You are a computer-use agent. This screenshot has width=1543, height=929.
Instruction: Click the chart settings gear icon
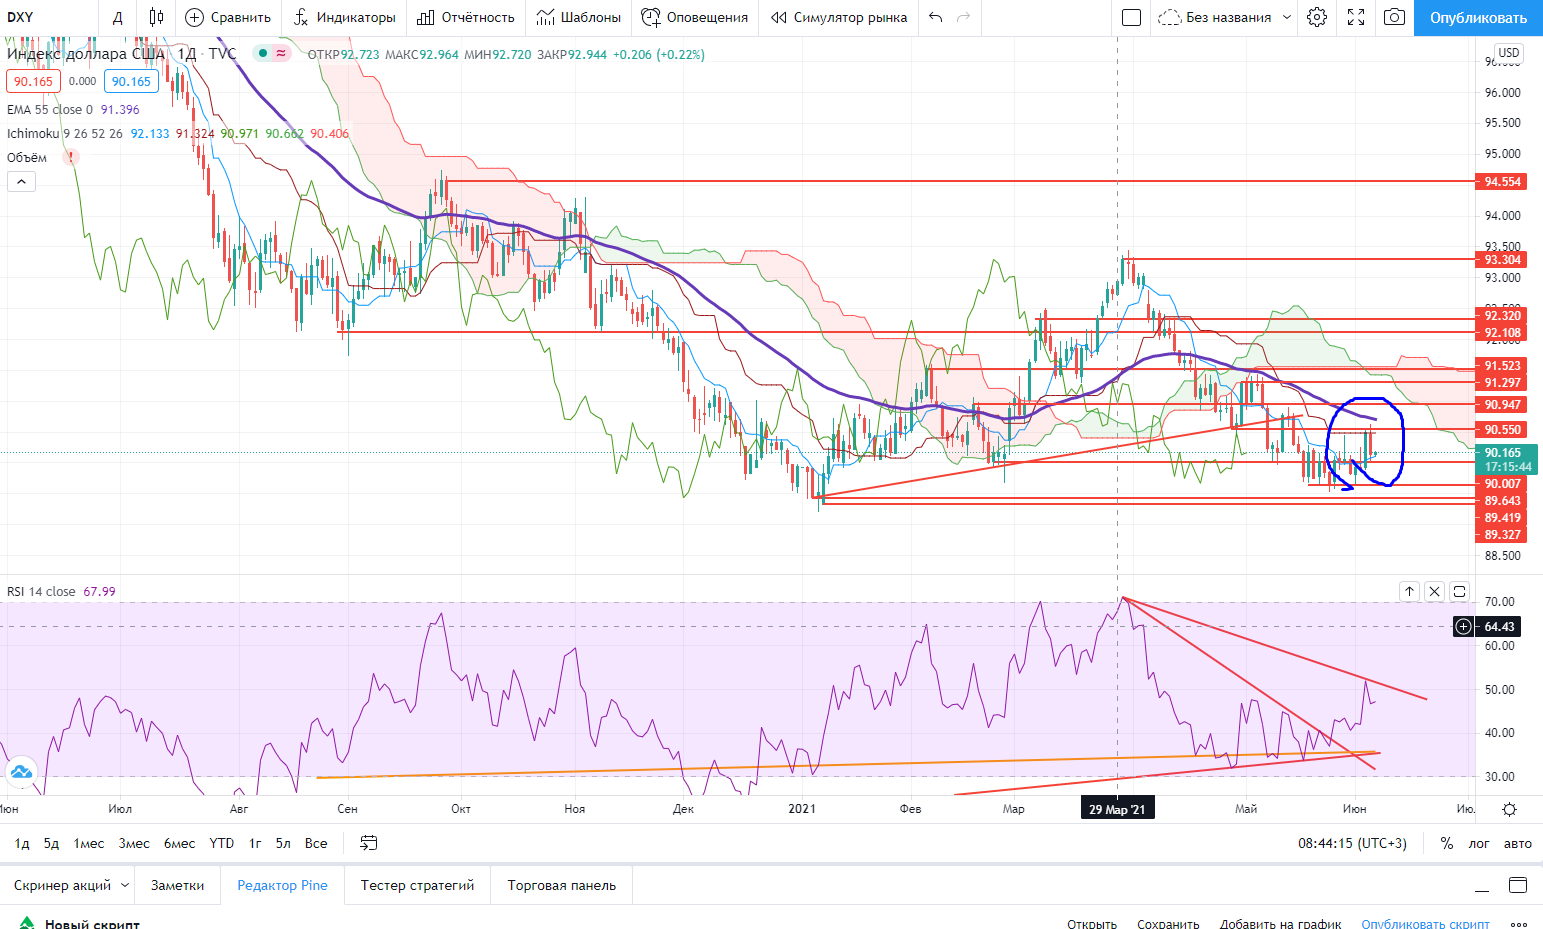(x=1317, y=17)
